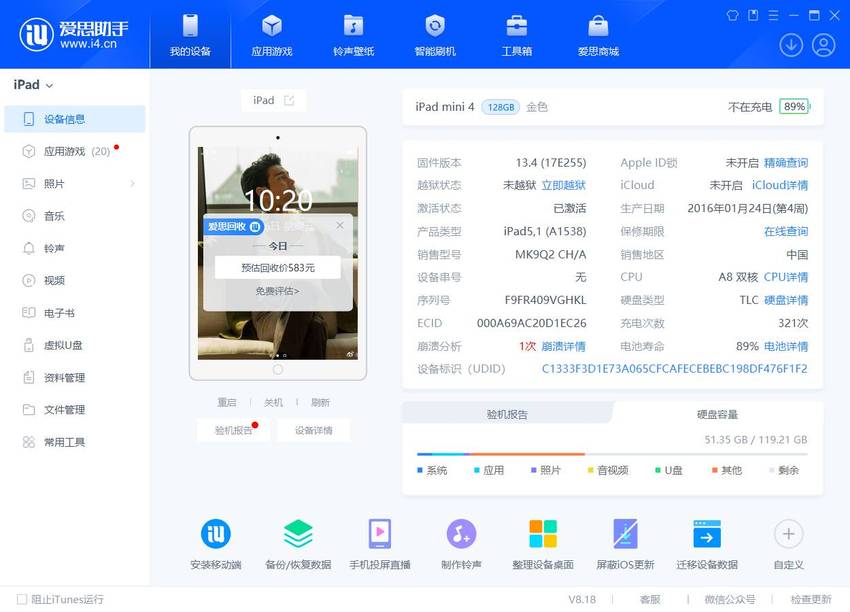Click the 预估回收价583元 box
Screen dimensions: 850x612
pos(278,268)
